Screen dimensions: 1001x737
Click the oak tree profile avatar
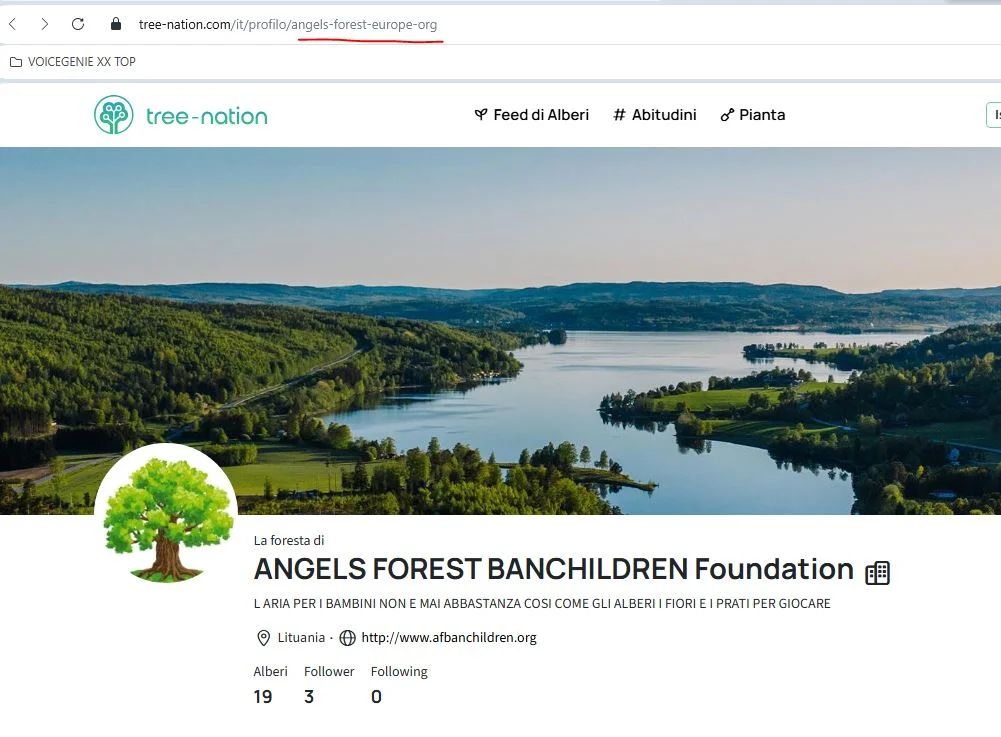166,515
